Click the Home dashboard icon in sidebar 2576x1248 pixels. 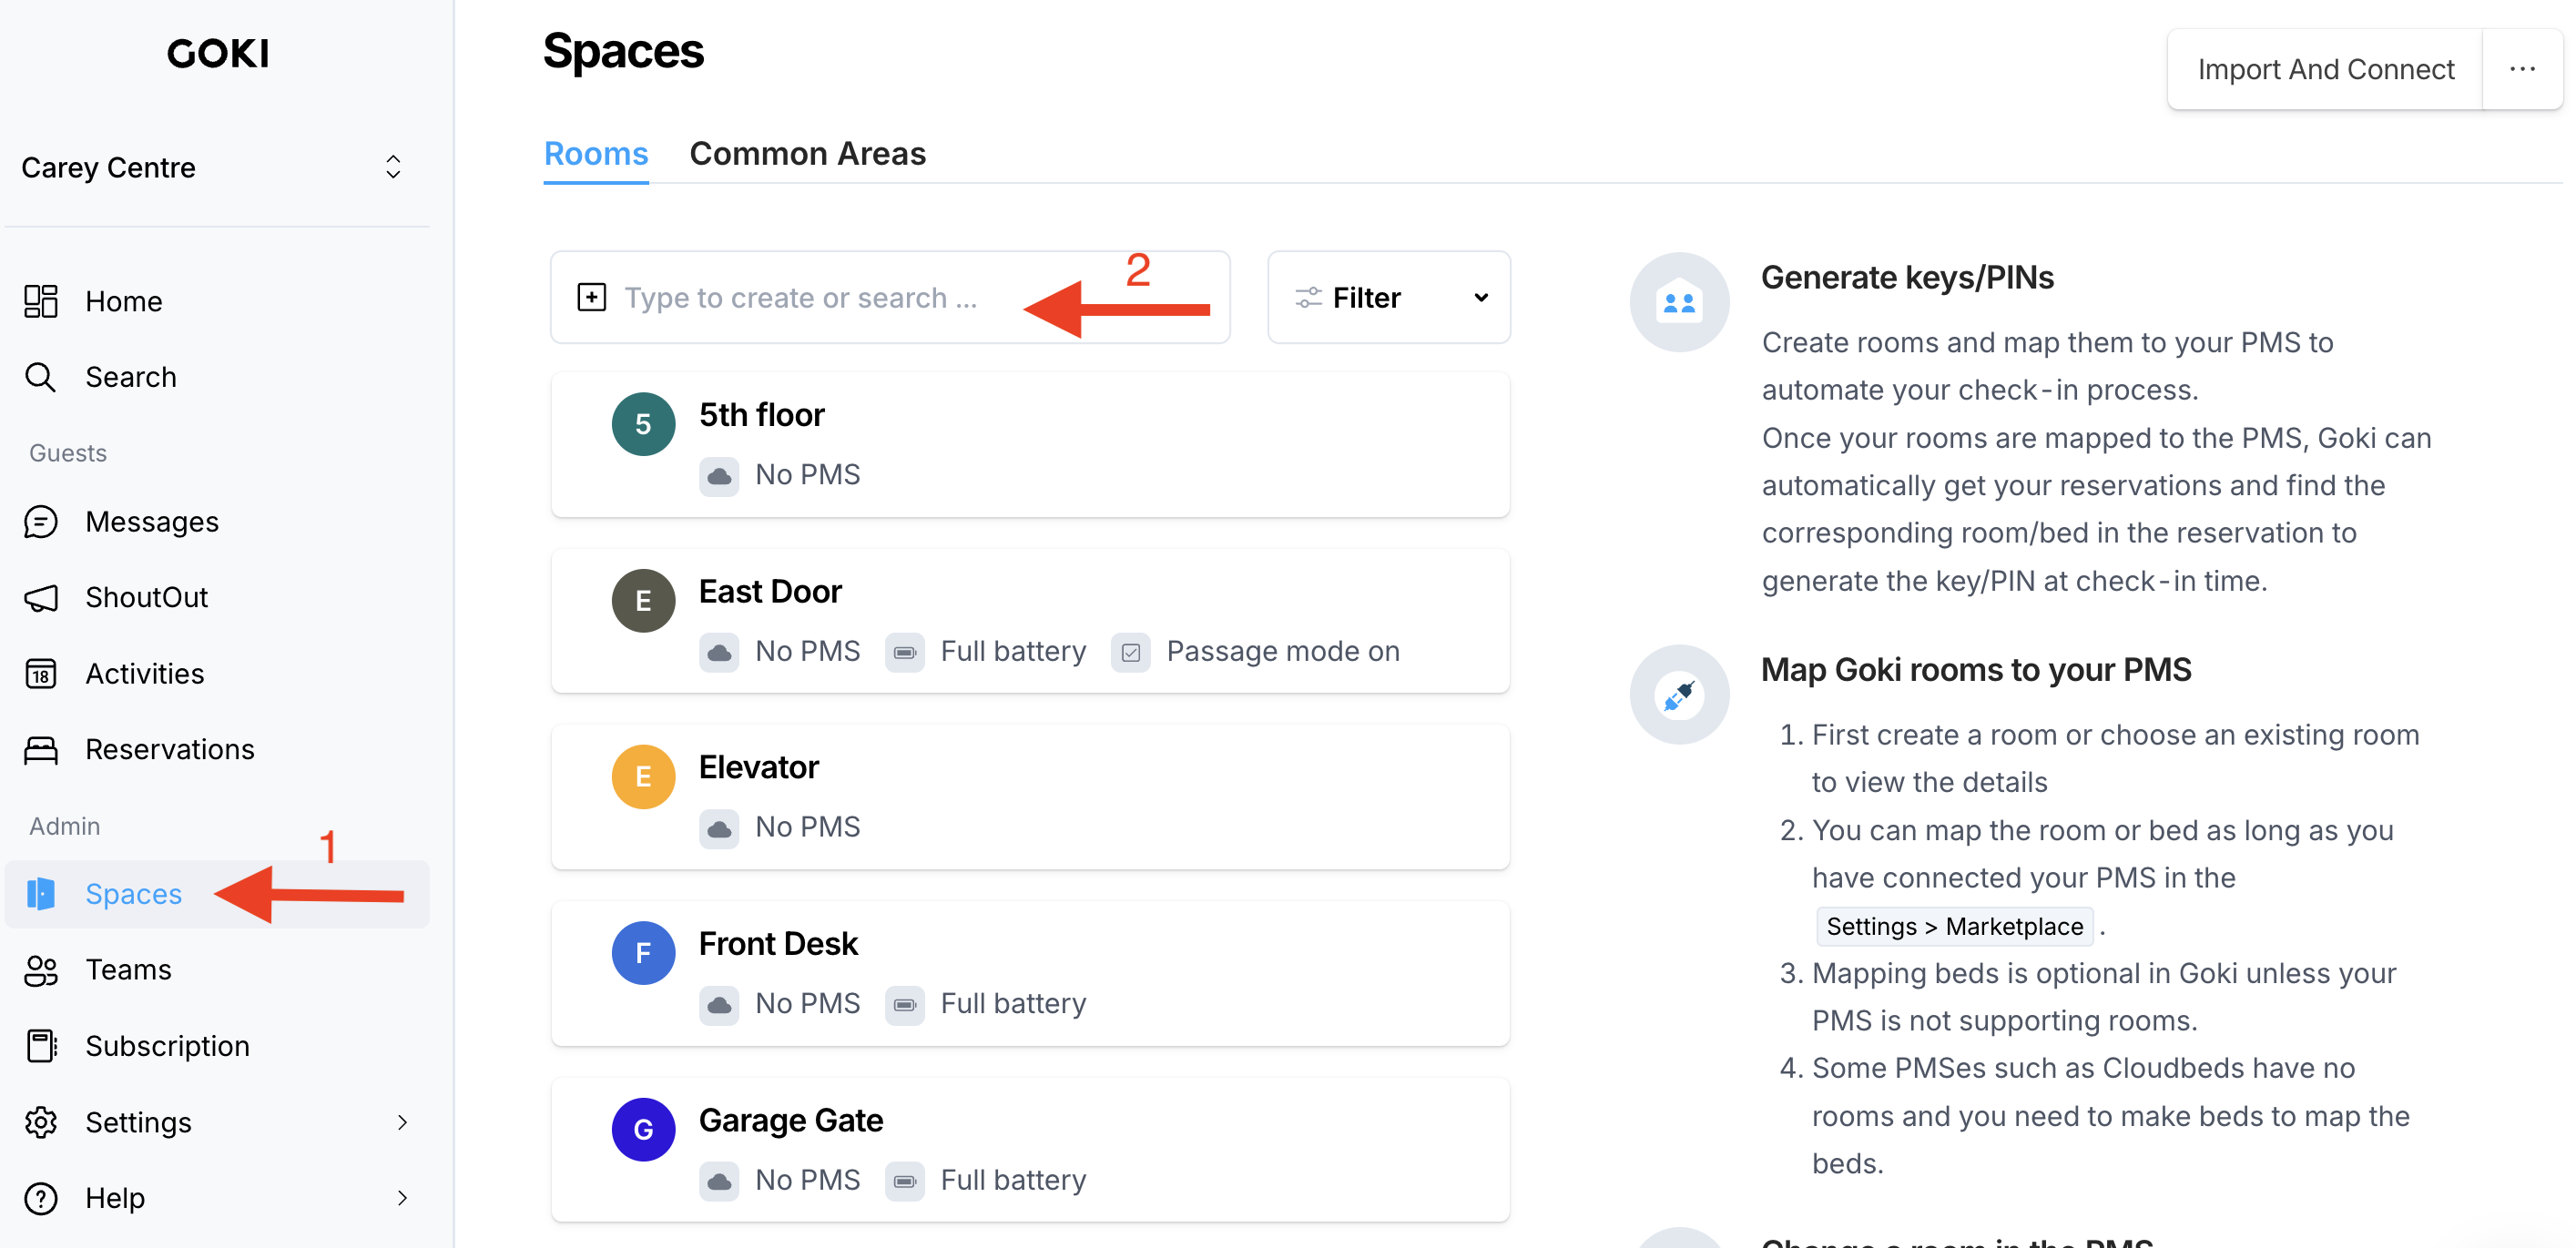click(40, 301)
